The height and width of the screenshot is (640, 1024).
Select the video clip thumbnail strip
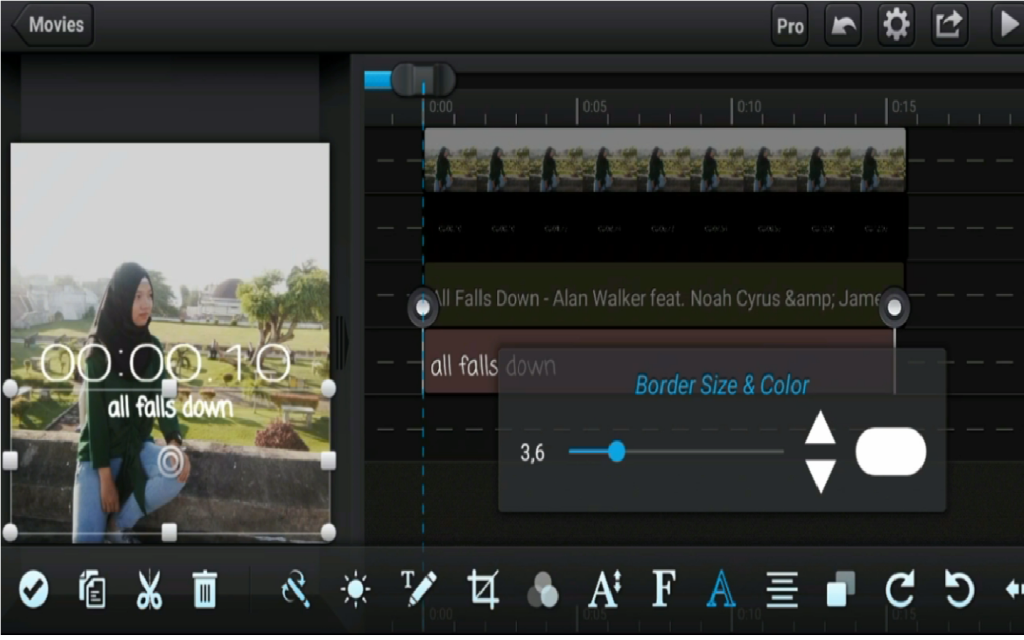(x=665, y=160)
